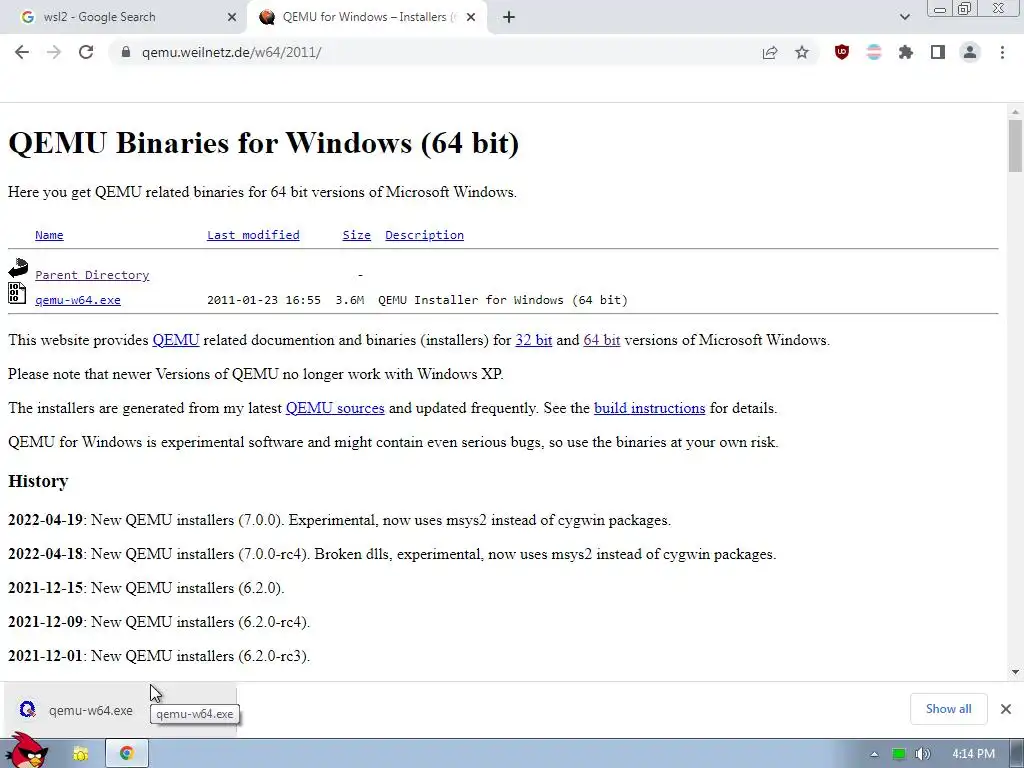
Task: Click the QEMU Installer for Windows description
Action: pos(503,300)
